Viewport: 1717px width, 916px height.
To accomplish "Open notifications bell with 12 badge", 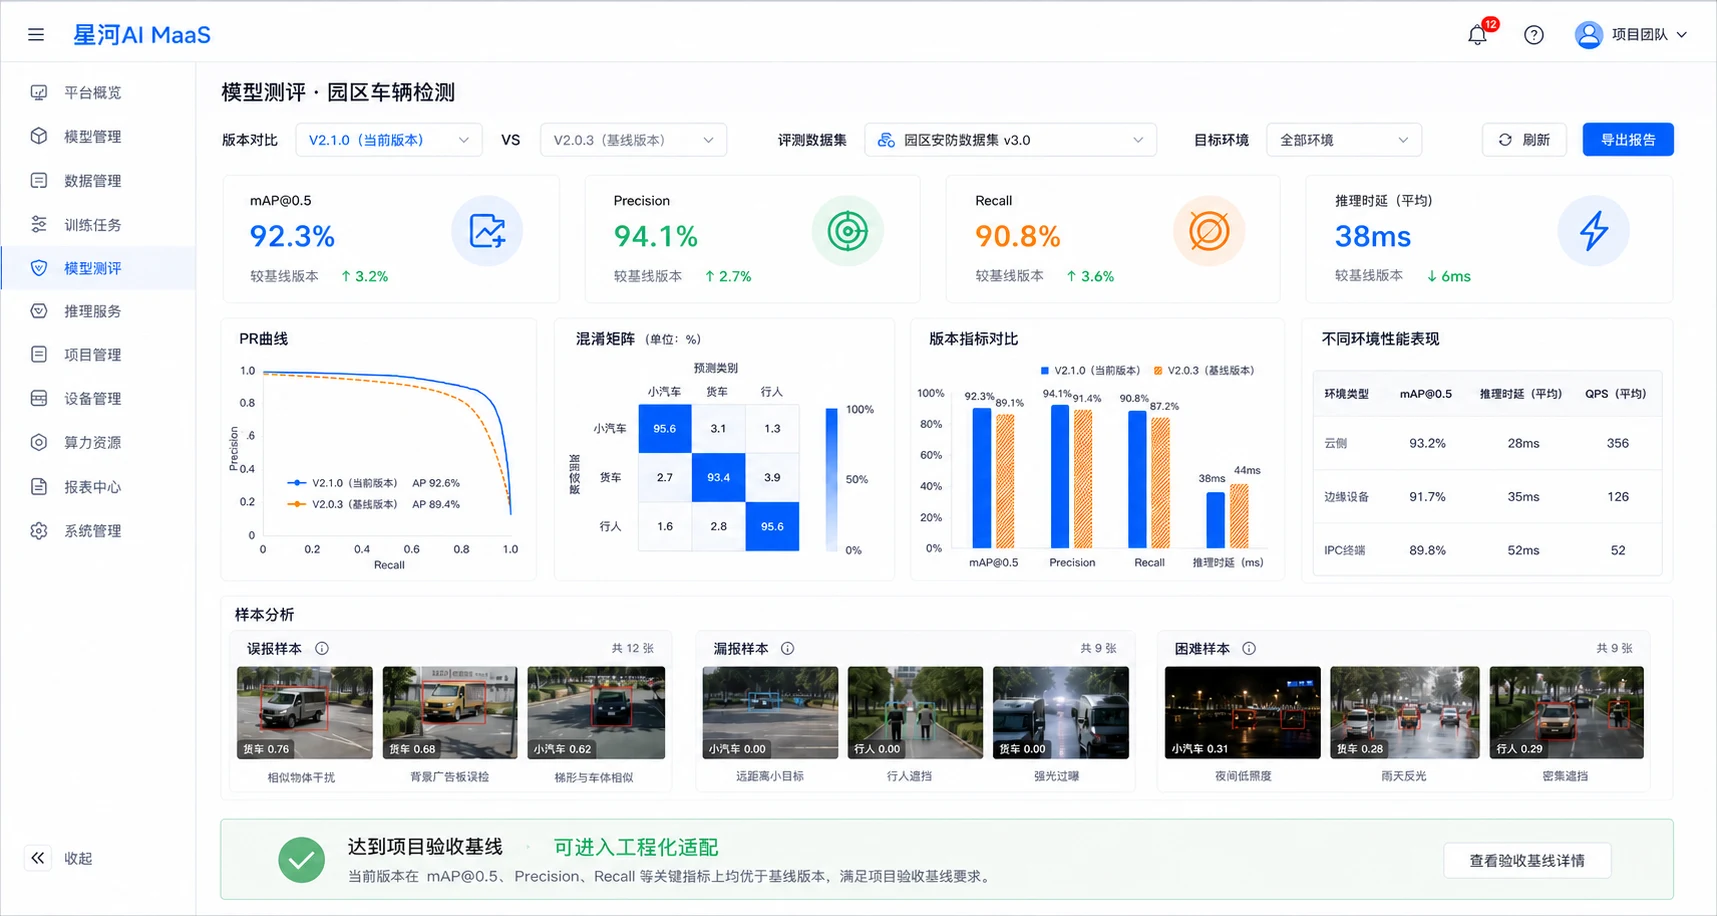I will pyautogui.click(x=1479, y=33).
